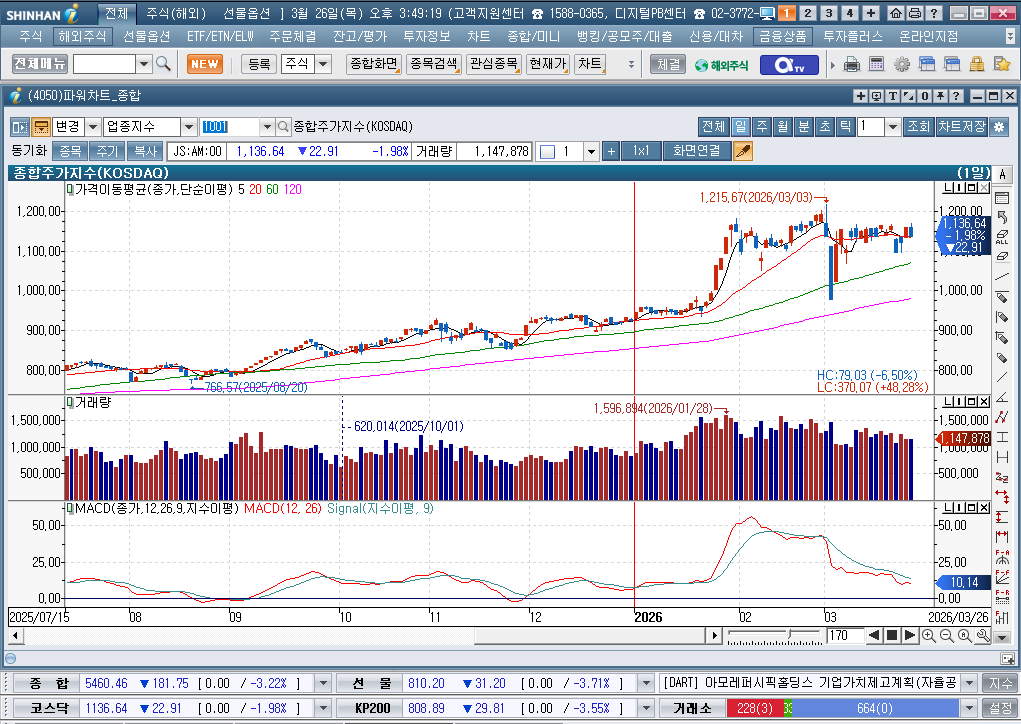Screen dimensions: 1021x724
Task: Click the plus add-window icon in chart title bar
Action: coord(861,96)
